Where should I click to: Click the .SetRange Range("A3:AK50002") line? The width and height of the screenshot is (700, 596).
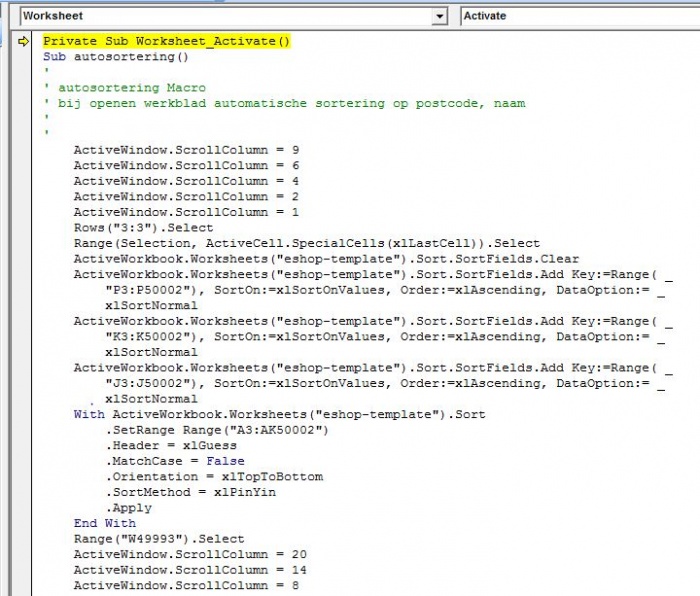click(217, 430)
